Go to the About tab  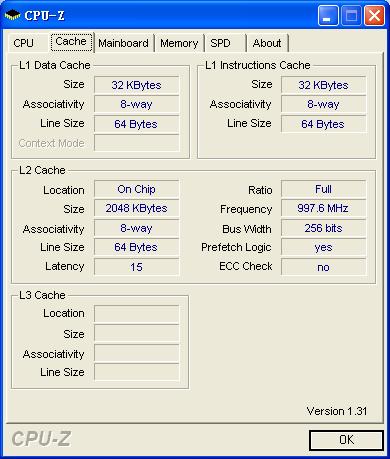pos(267,43)
